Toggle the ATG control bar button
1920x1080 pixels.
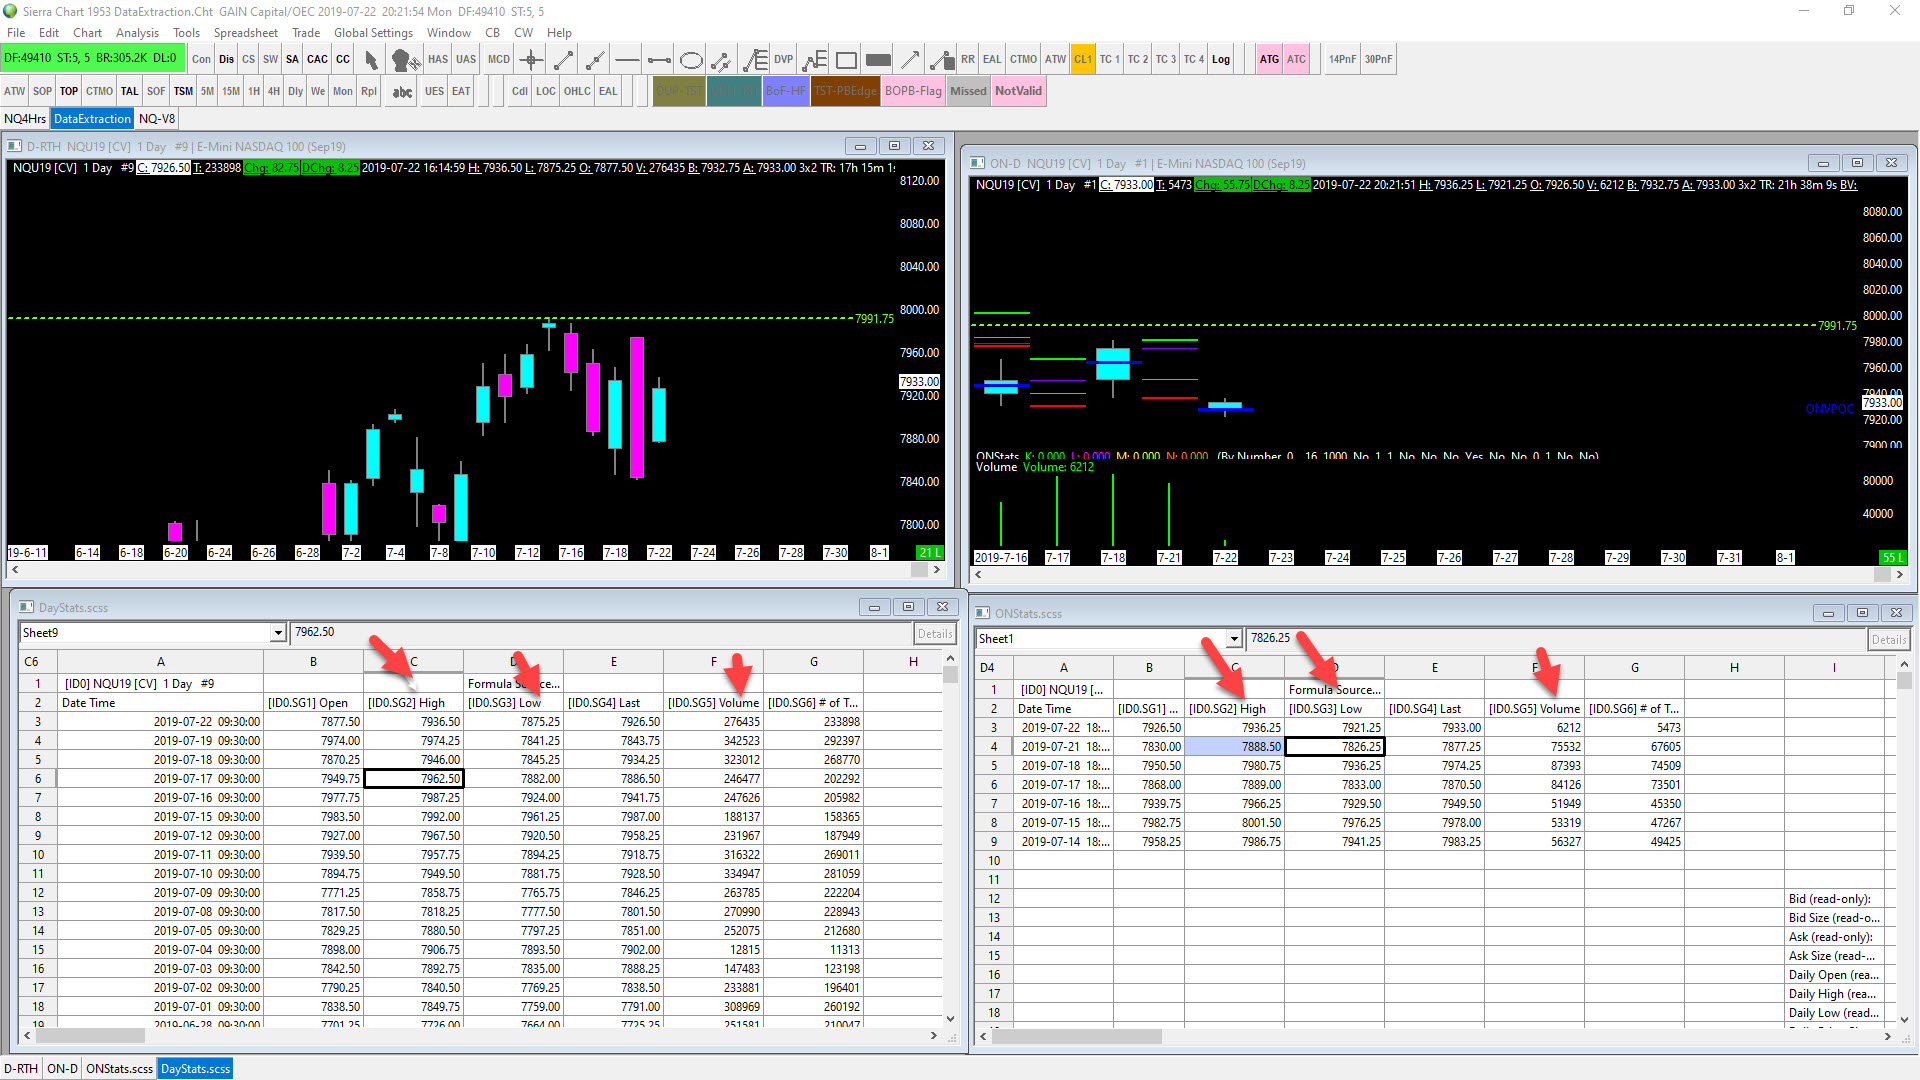point(1269,60)
